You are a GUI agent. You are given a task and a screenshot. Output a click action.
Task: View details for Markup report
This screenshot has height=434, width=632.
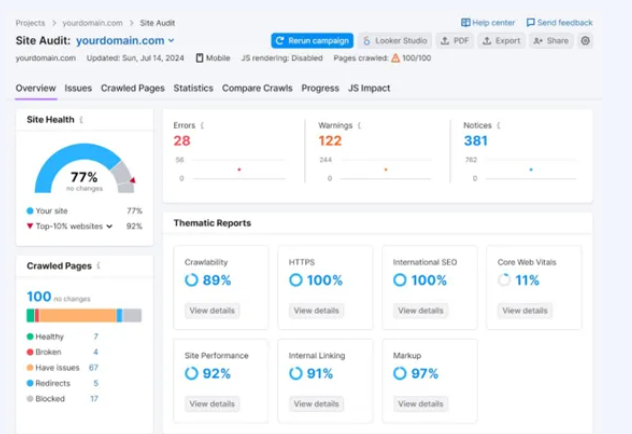point(420,404)
